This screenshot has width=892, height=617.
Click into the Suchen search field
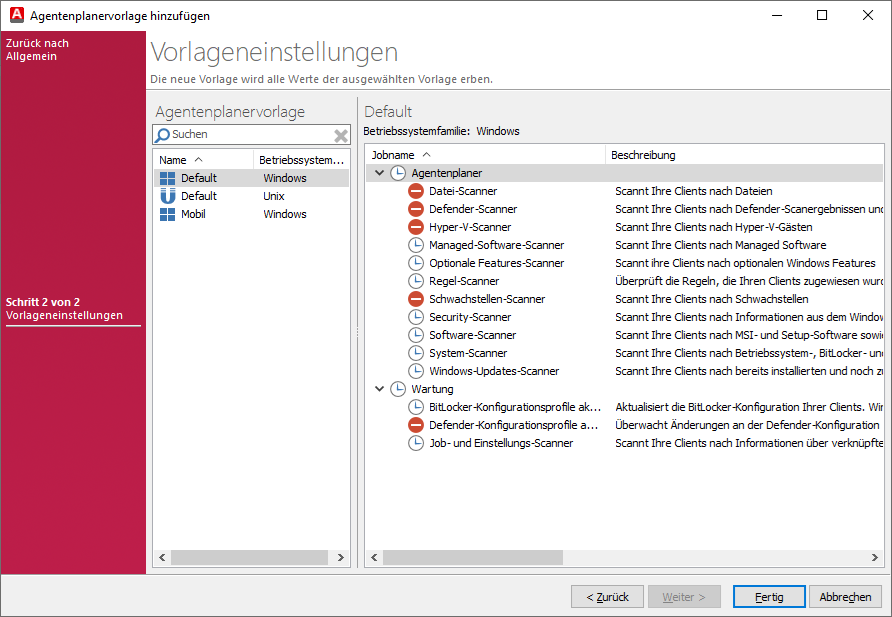click(251, 135)
